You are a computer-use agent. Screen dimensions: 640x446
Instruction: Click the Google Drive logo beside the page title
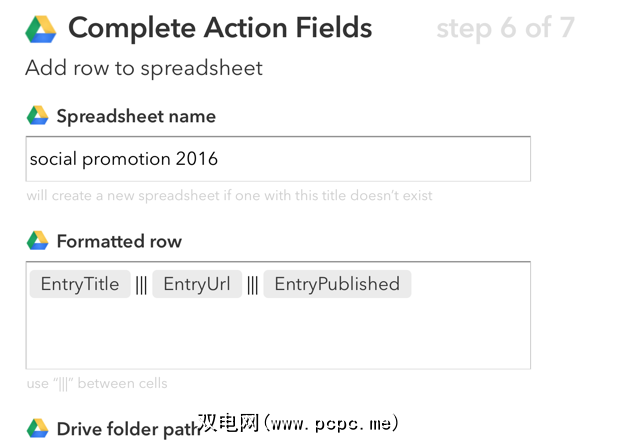click(x=41, y=29)
